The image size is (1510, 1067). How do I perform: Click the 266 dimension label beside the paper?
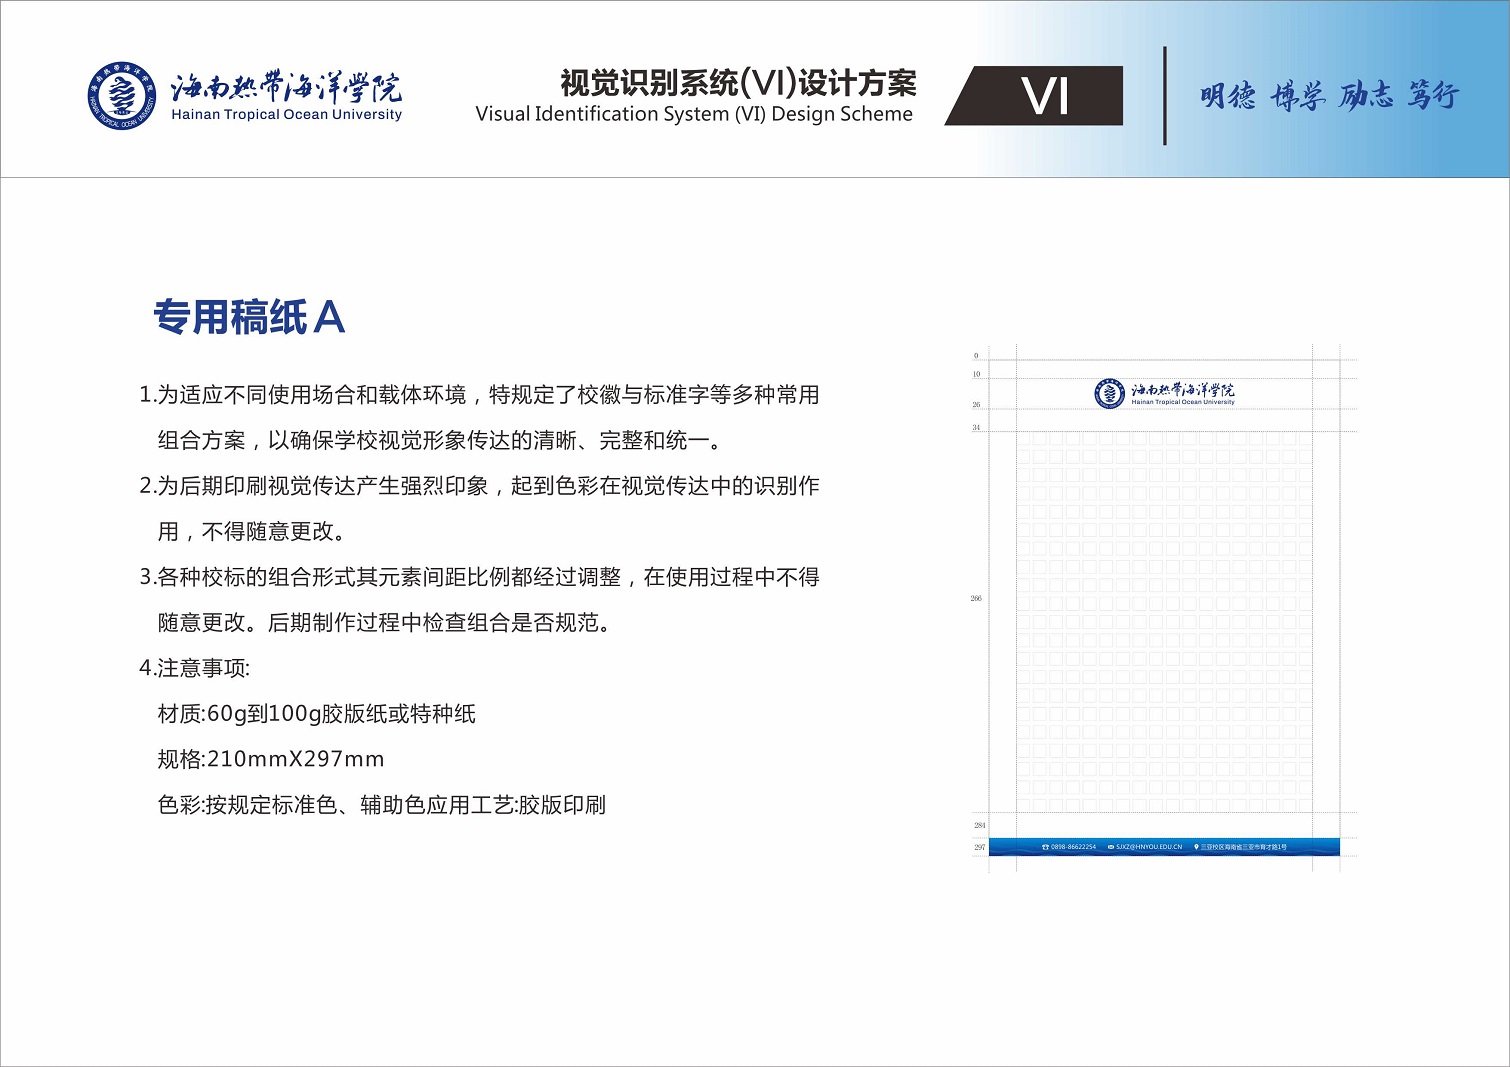click(976, 598)
